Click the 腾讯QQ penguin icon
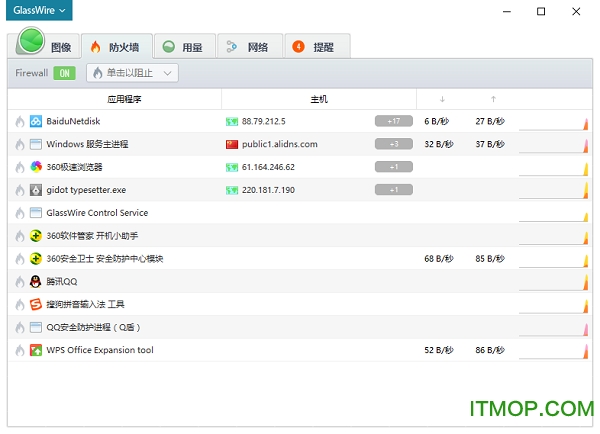This screenshot has width=600, height=434. [x=36, y=282]
